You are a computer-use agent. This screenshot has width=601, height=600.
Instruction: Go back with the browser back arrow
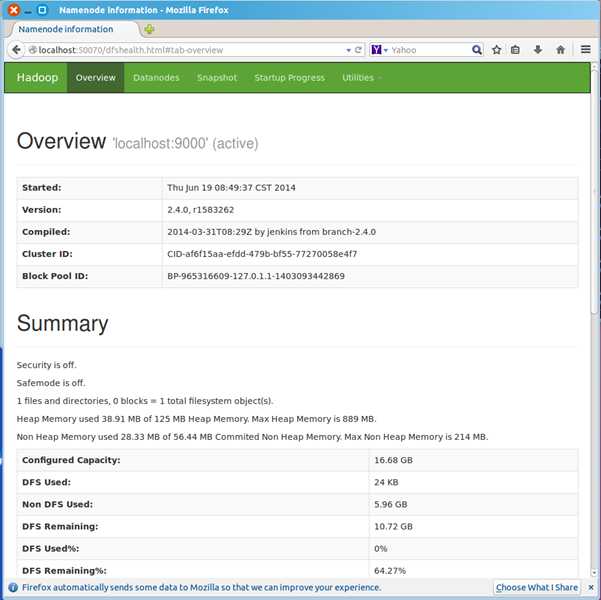point(16,50)
